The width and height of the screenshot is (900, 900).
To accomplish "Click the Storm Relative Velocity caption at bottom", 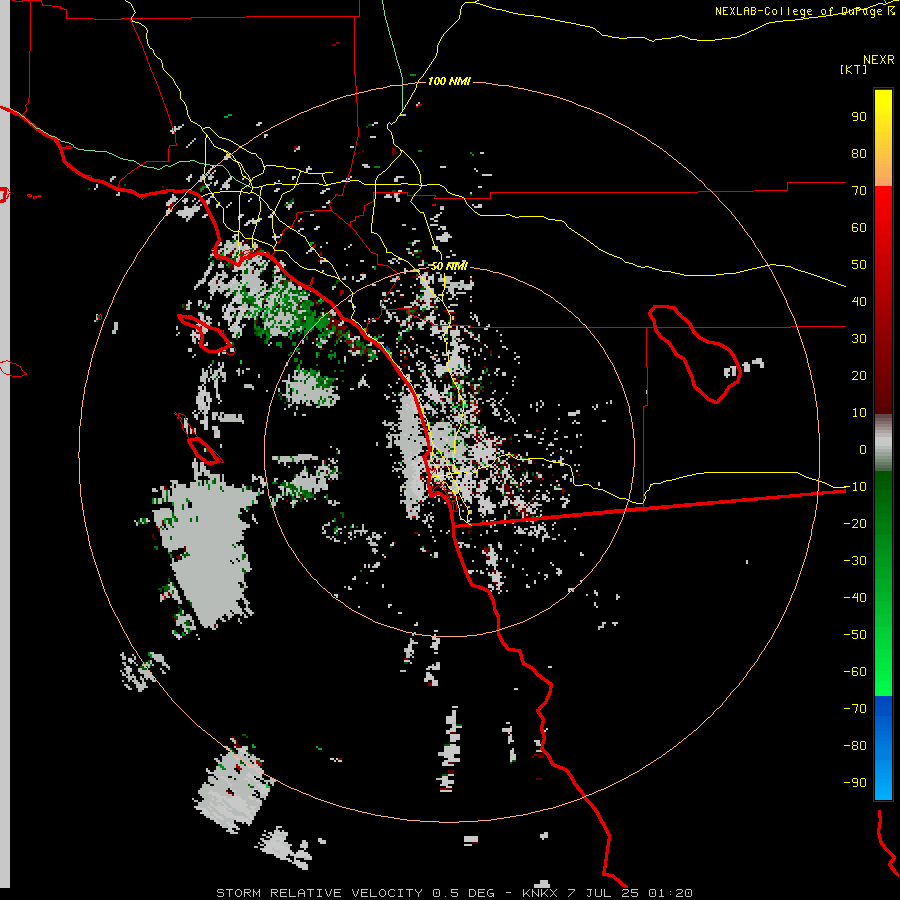I will (x=454, y=893).
